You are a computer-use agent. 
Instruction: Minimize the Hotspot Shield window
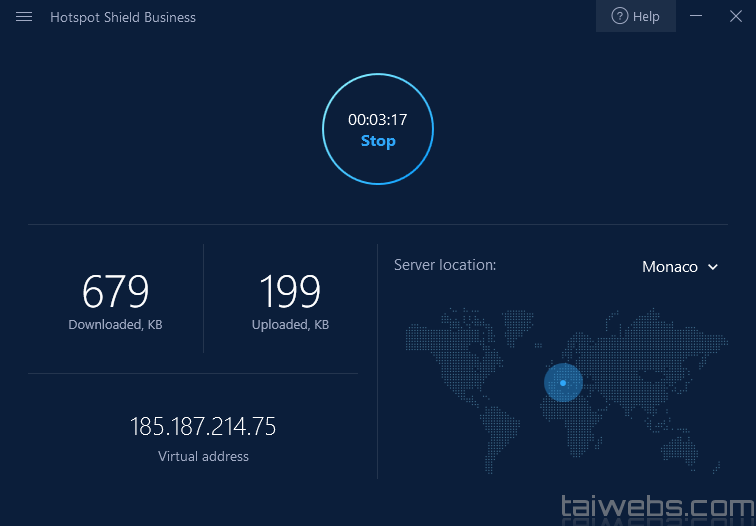tap(696, 16)
